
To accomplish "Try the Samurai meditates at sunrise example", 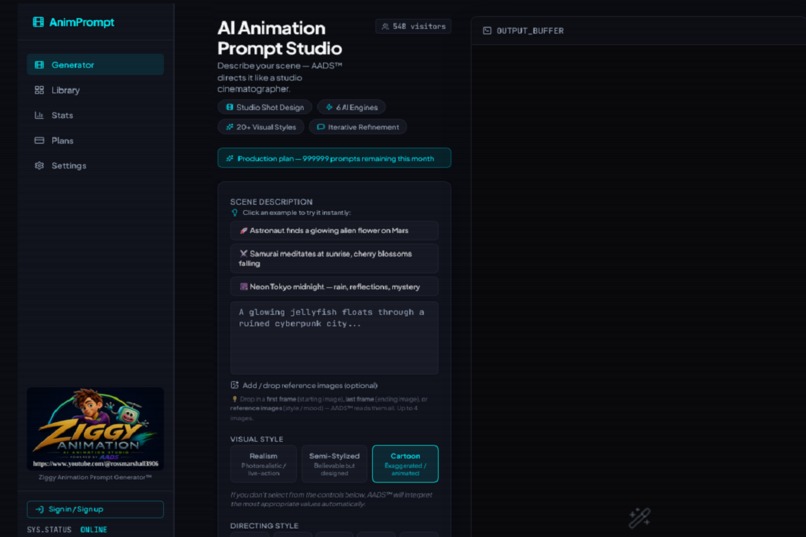I will pyautogui.click(x=334, y=258).
